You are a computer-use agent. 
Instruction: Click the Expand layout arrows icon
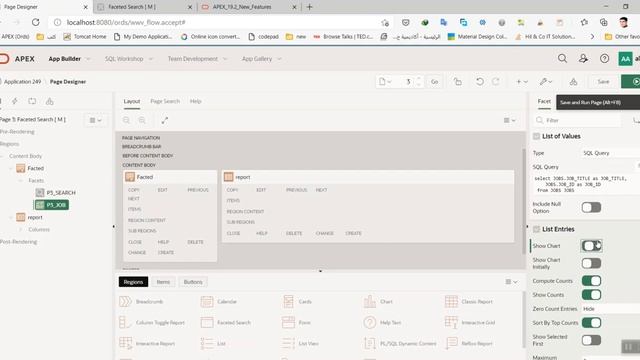click(x=164, y=120)
